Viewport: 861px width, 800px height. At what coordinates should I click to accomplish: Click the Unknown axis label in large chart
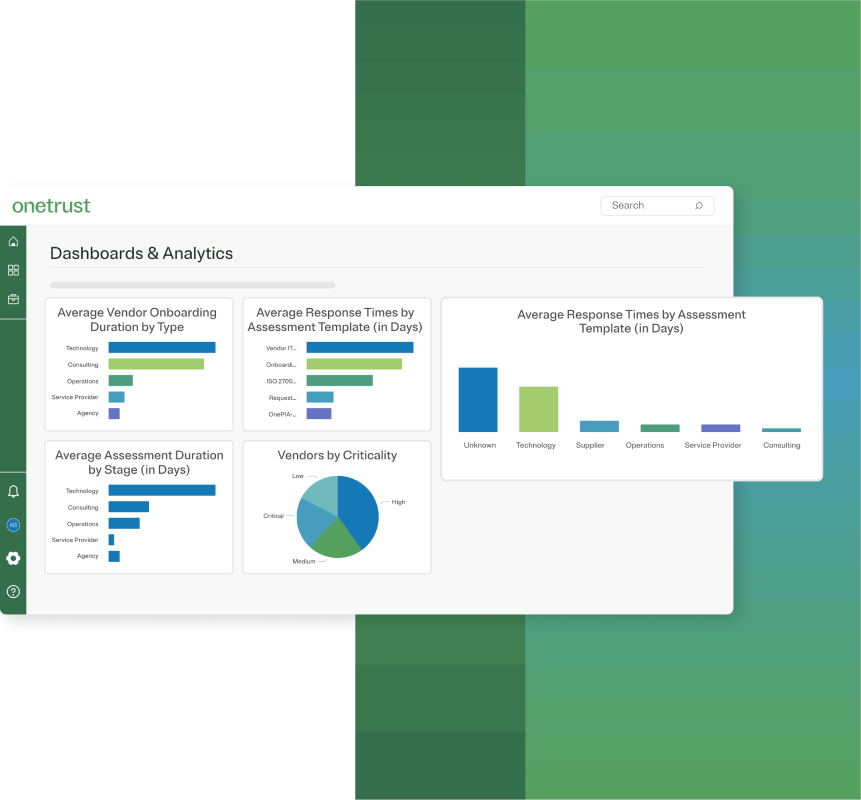480,445
